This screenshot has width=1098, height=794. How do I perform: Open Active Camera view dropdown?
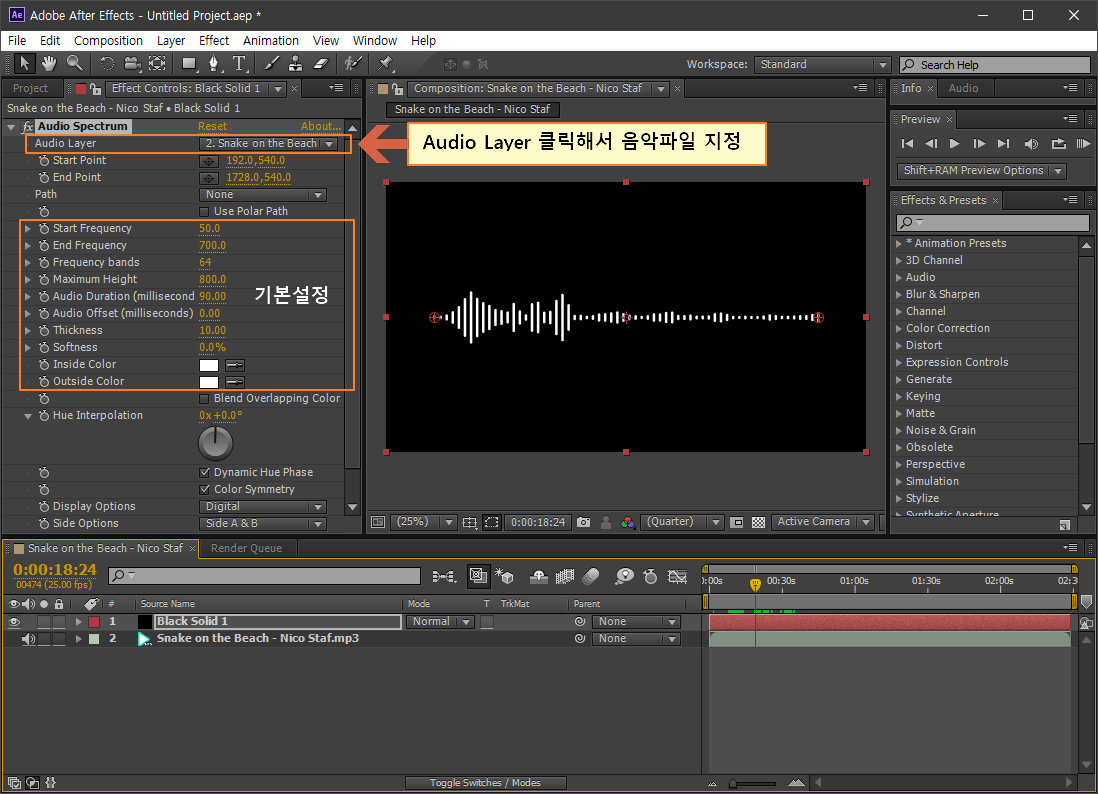(823, 522)
